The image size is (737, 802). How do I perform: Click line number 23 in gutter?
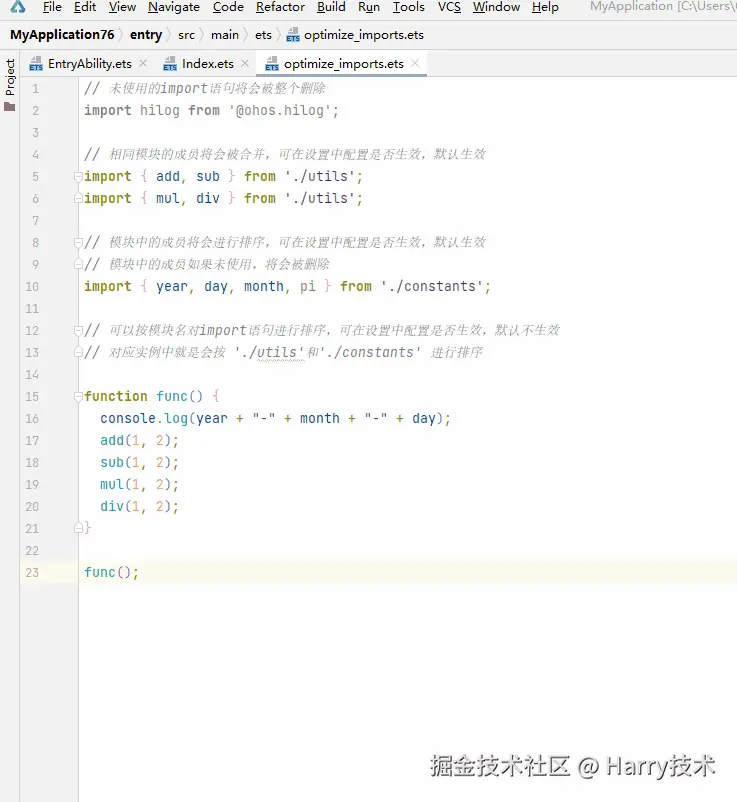coord(32,573)
